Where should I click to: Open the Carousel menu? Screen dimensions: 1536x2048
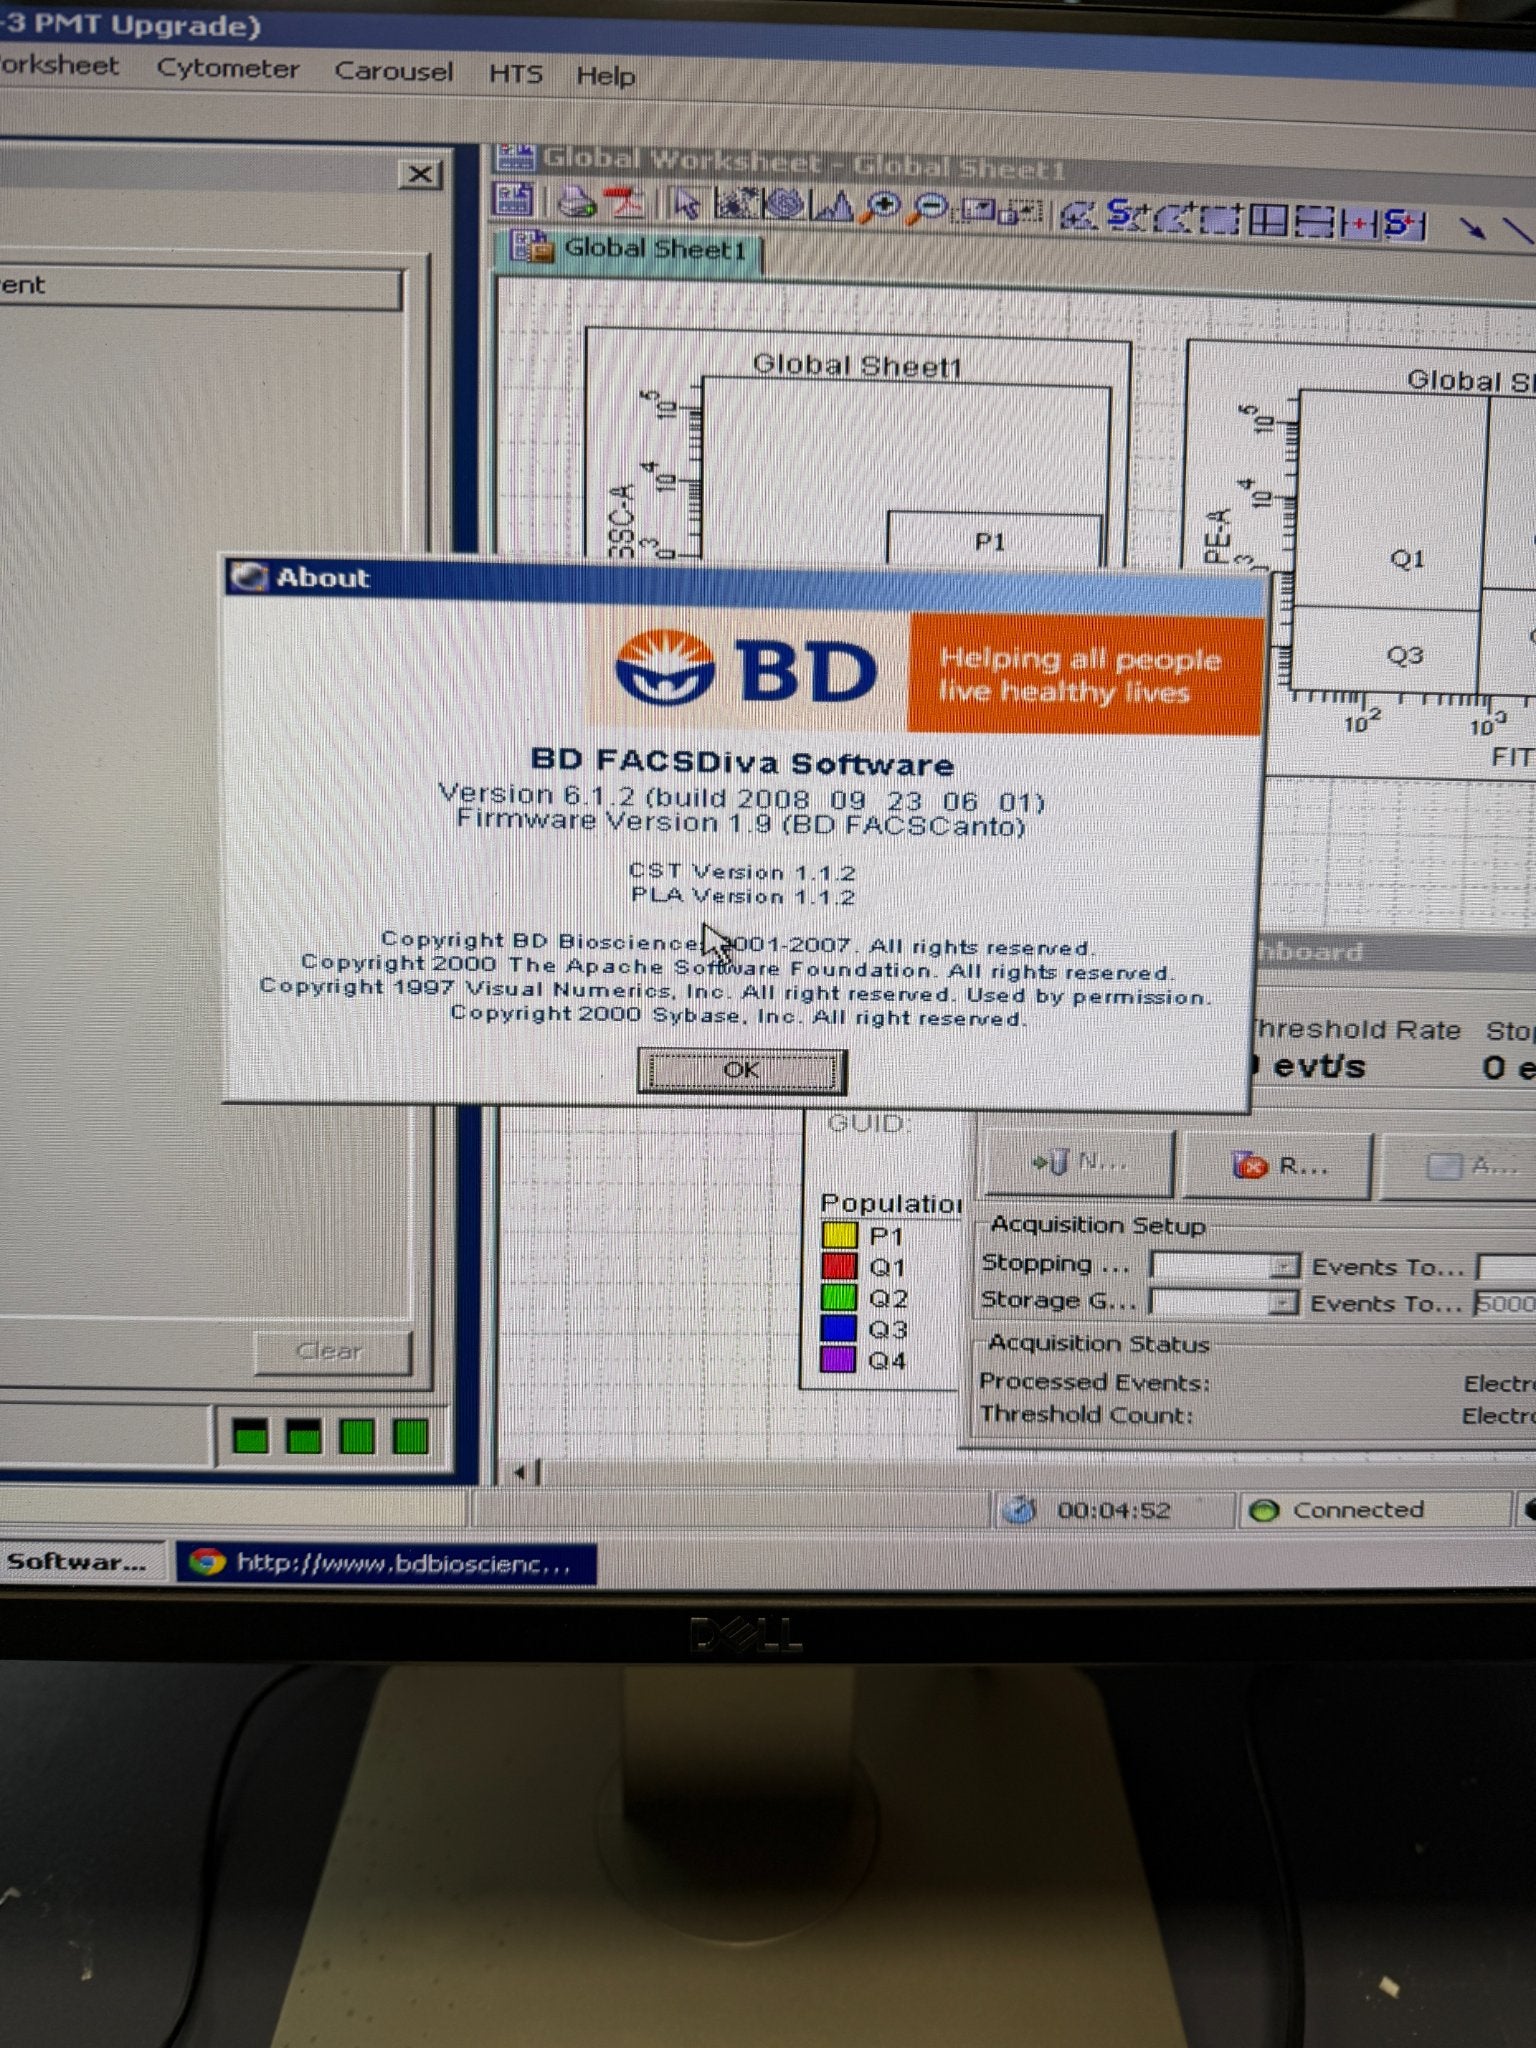[x=393, y=71]
